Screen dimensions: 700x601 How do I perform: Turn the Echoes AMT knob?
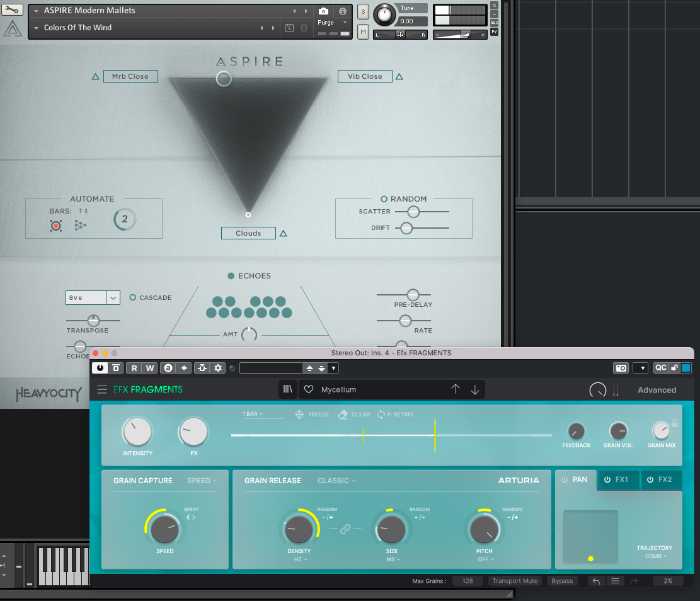(x=249, y=334)
